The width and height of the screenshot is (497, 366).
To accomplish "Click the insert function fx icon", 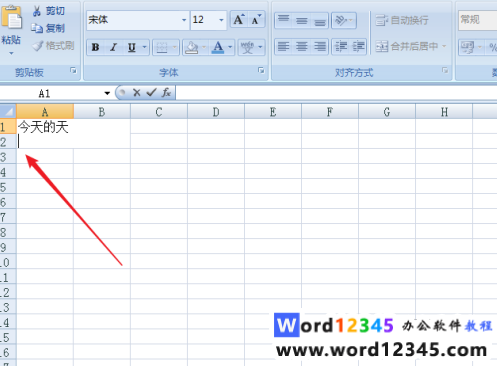I will point(166,92).
